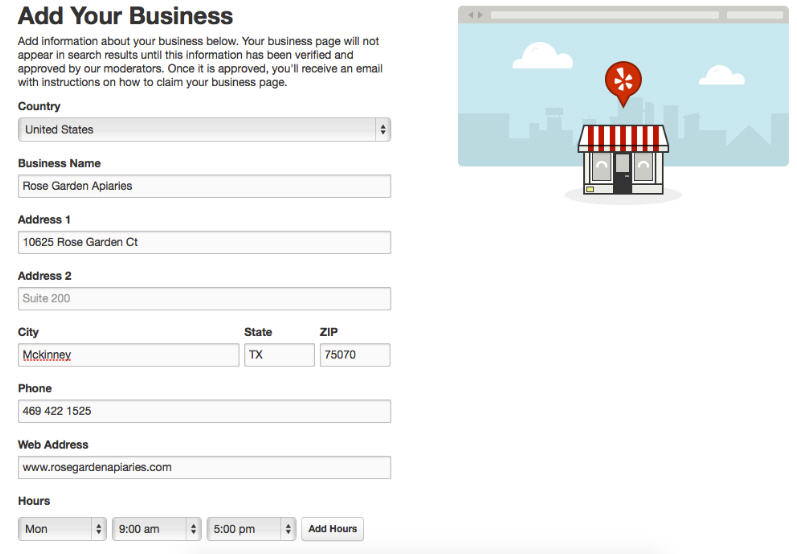
Task: Click the Address 2 label
Action: click(45, 276)
